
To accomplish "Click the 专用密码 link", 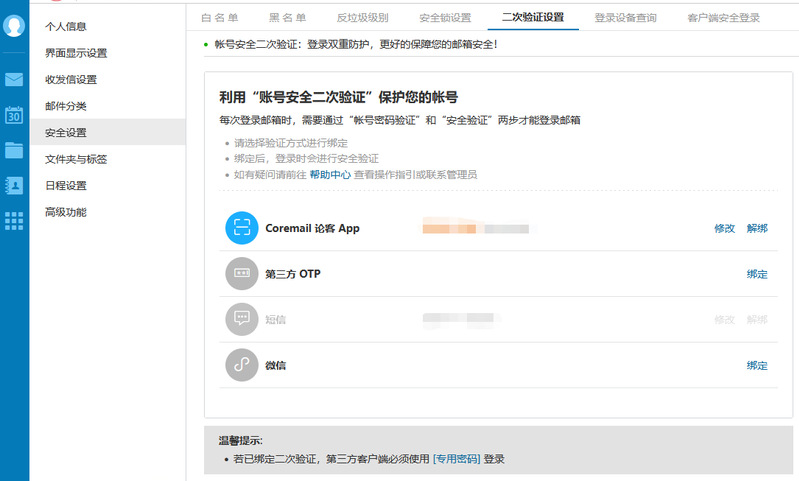I will tap(455, 459).
